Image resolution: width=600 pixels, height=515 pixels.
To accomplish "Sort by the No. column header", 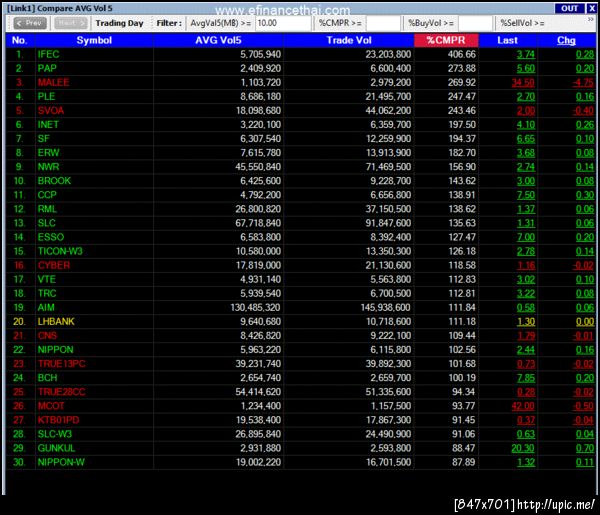I will point(20,40).
